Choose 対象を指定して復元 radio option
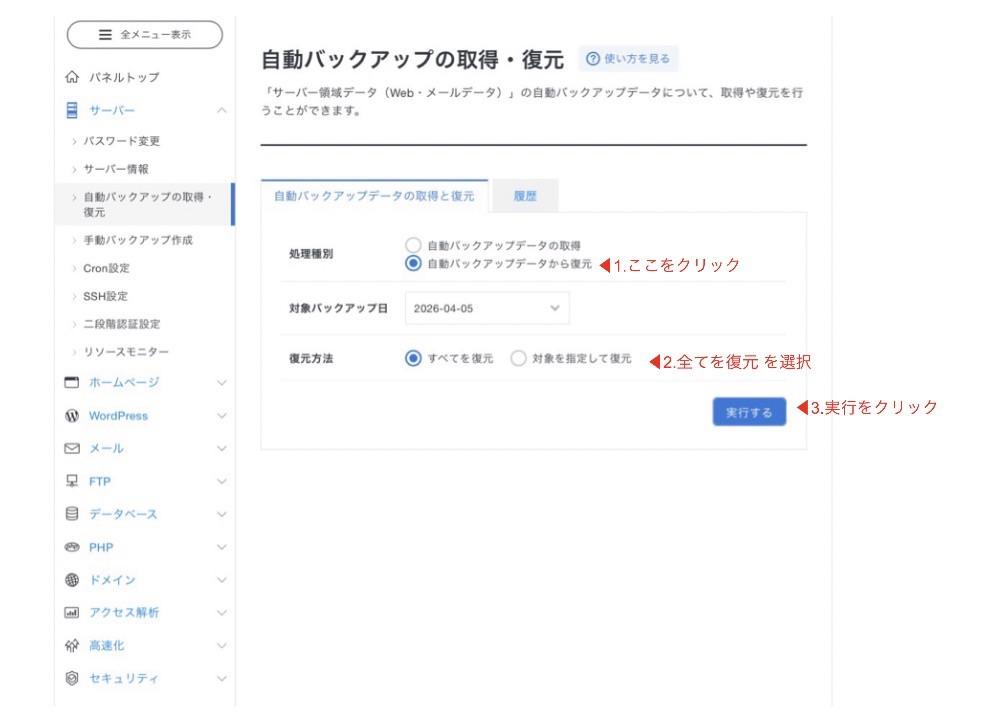 tap(518, 358)
